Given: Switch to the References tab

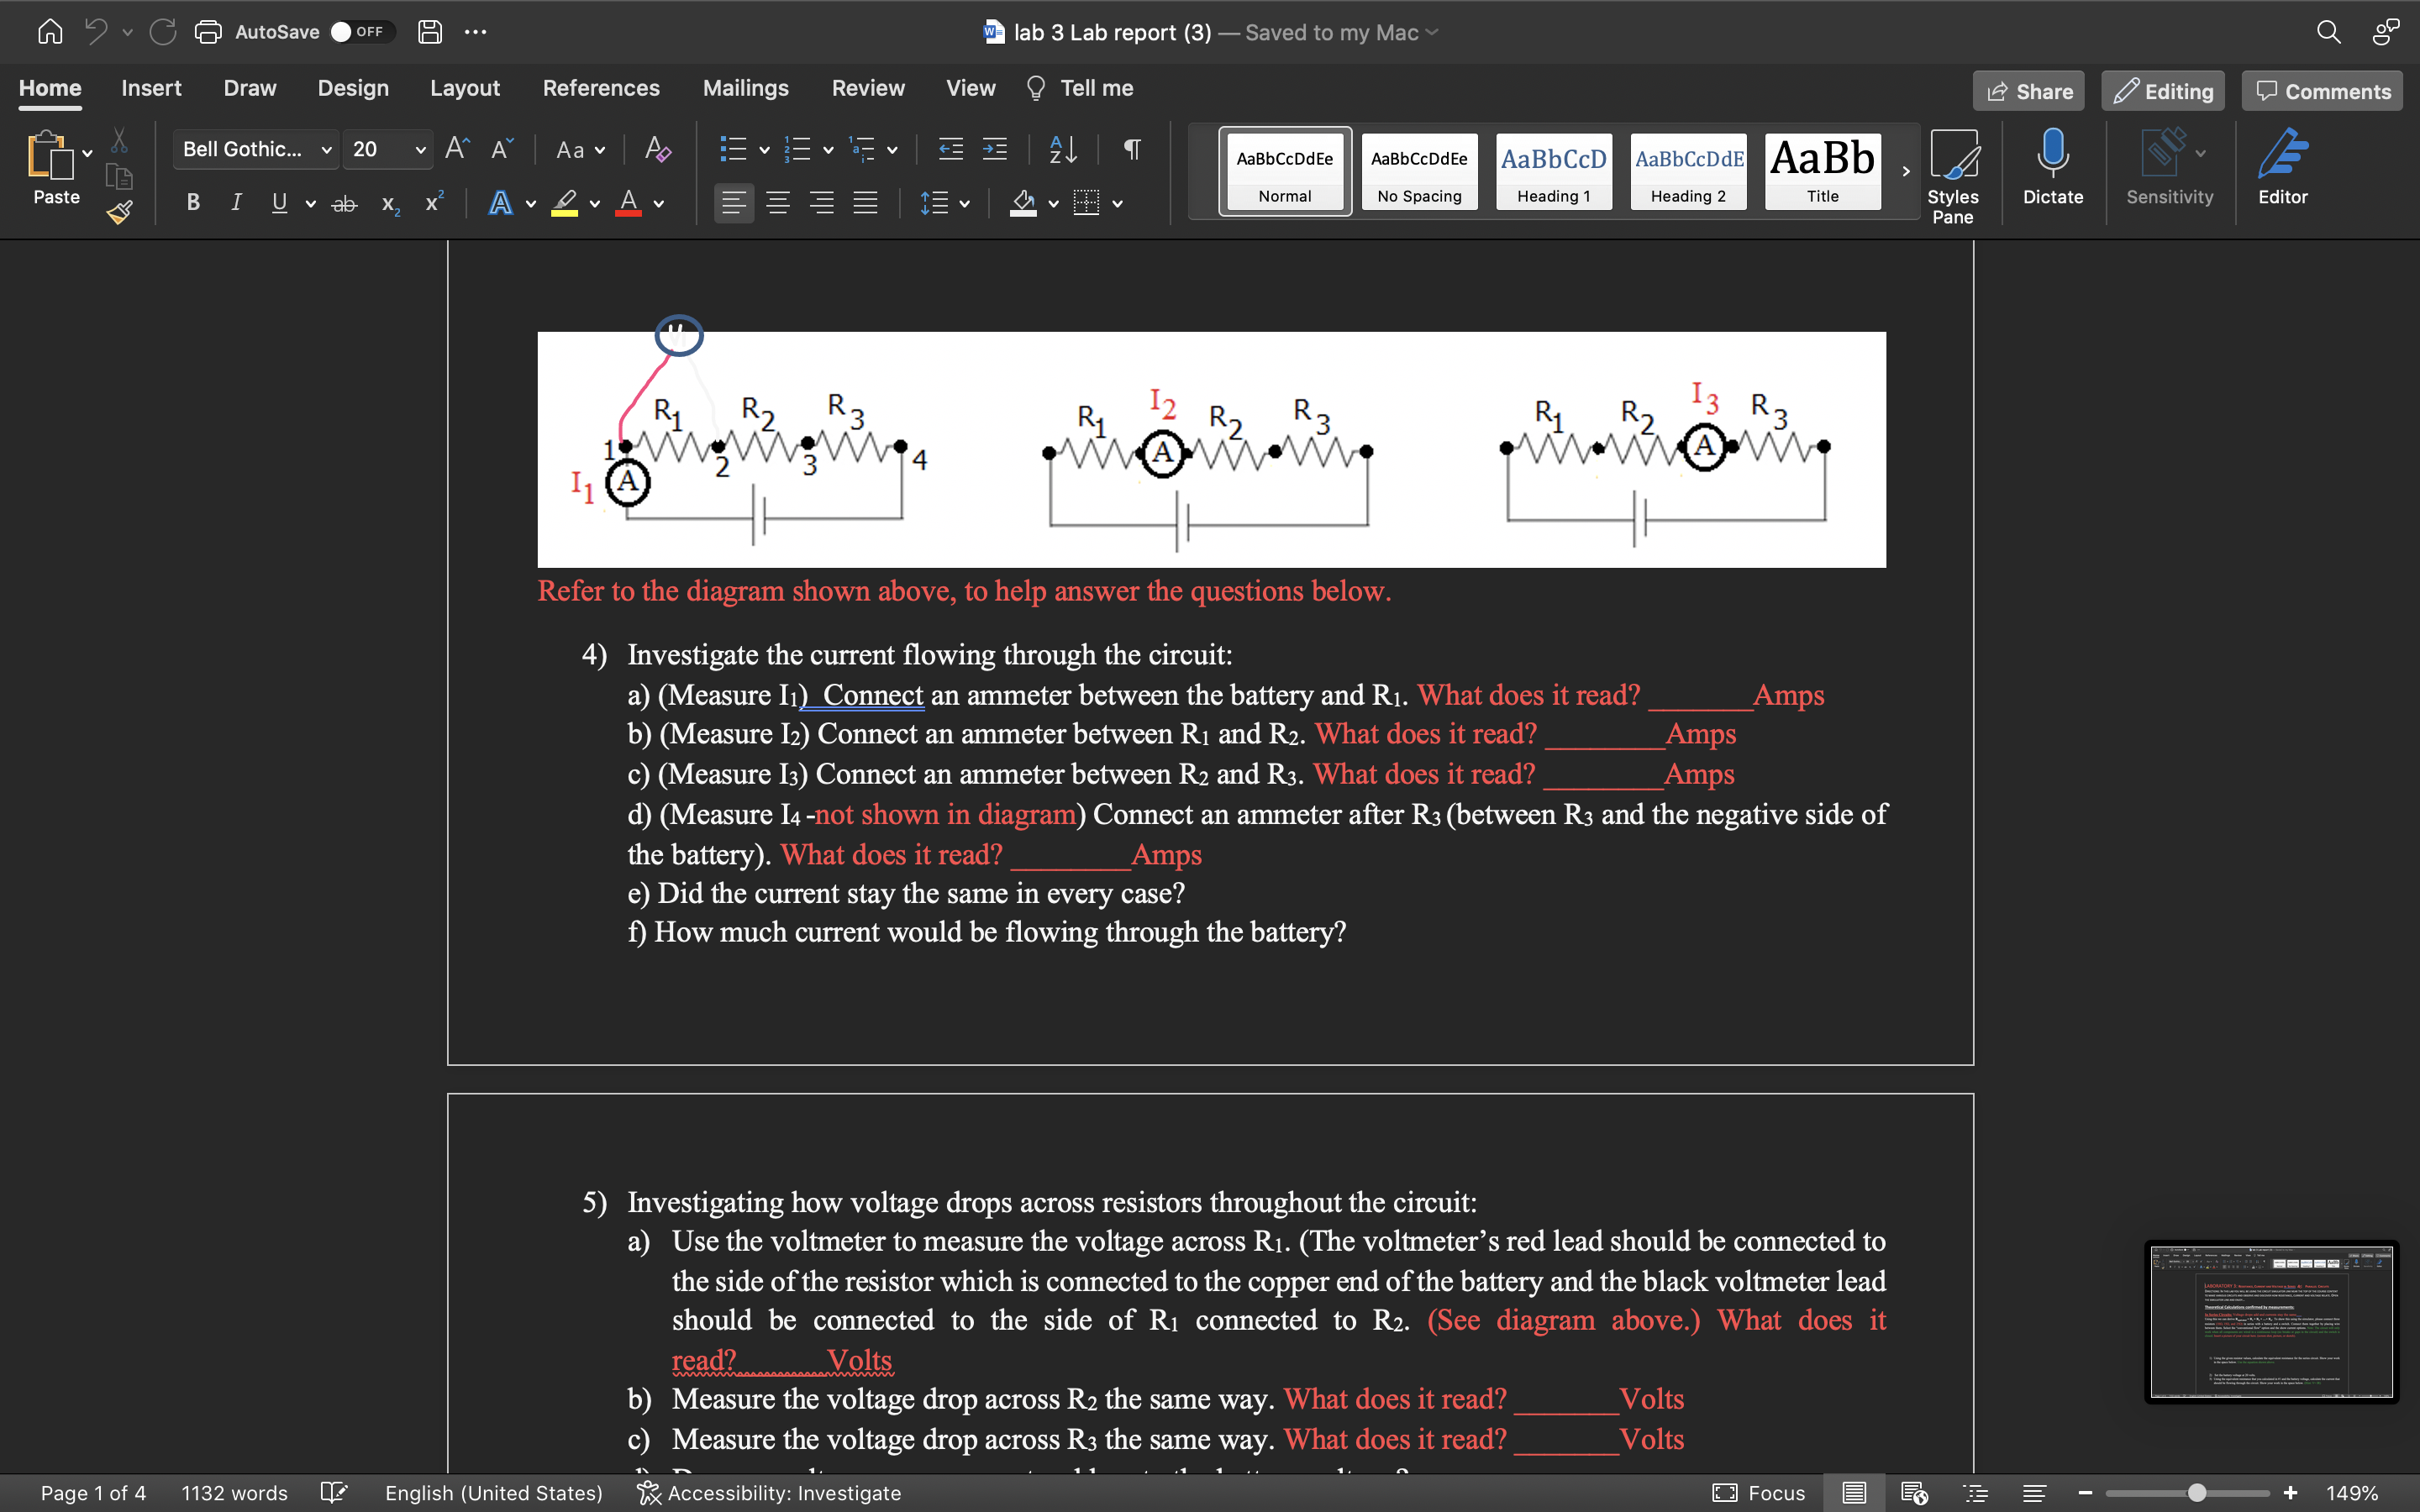Looking at the screenshot, I should pyautogui.click(x=601, y=88).
